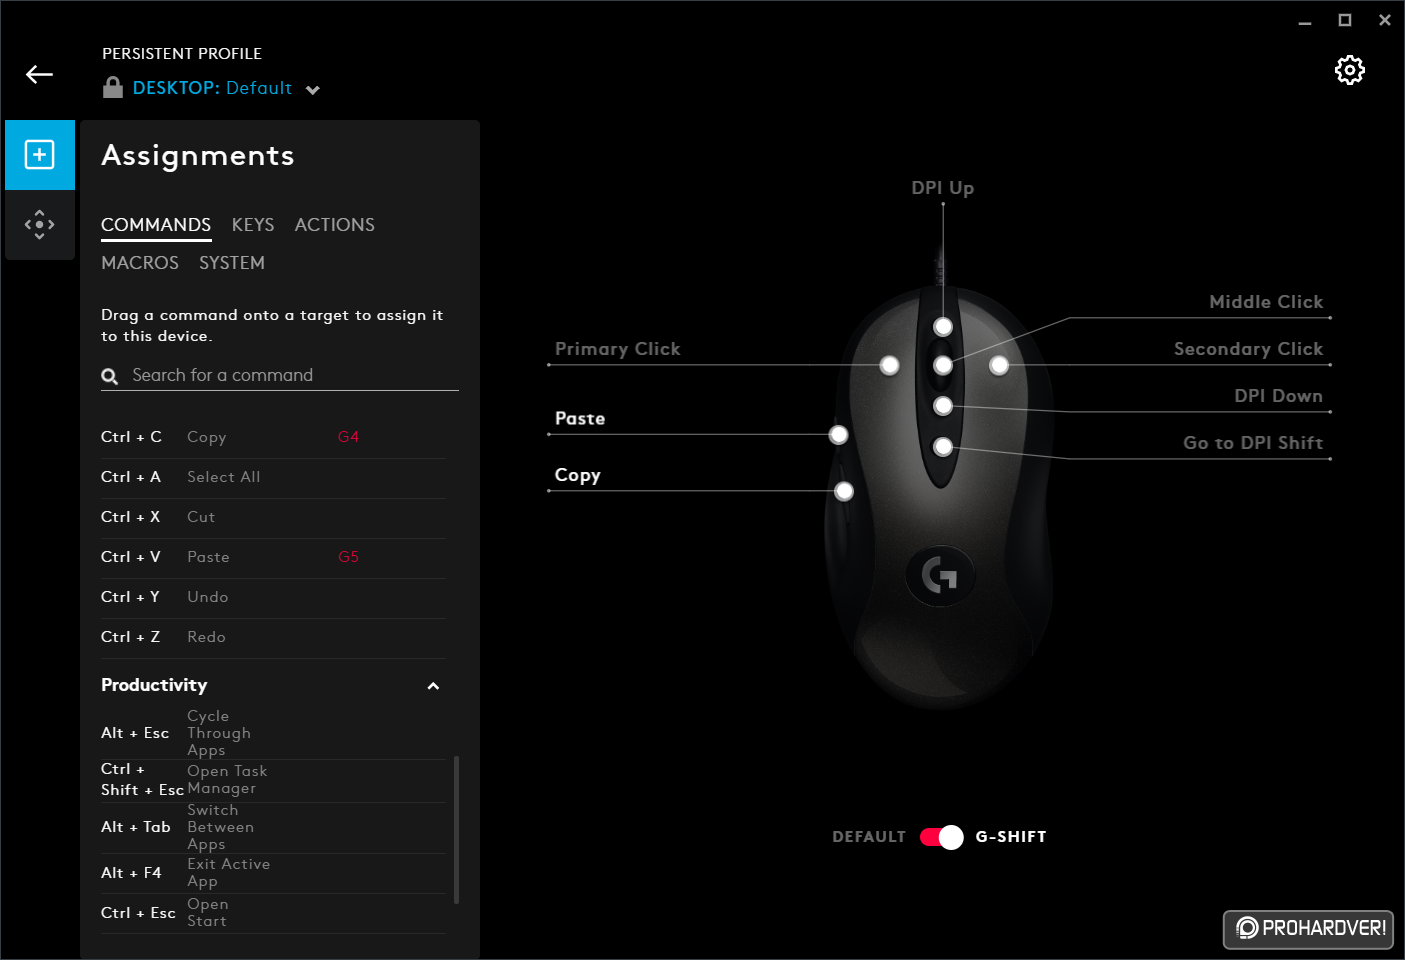Switch to the ACTIONS tab
The height and width of the screenshot is (960, 1405).
335,225
